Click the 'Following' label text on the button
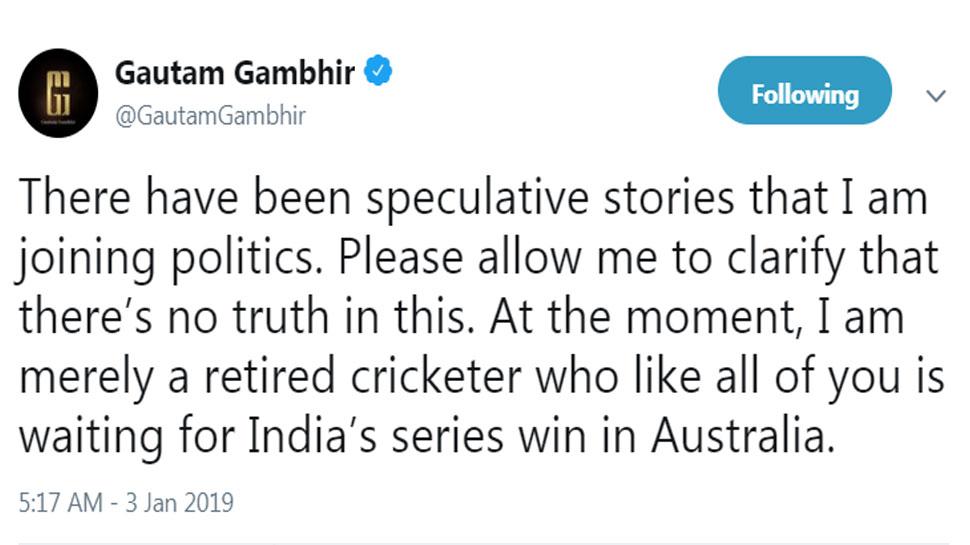This screenshot has height=545, width=970. point(805,94)
